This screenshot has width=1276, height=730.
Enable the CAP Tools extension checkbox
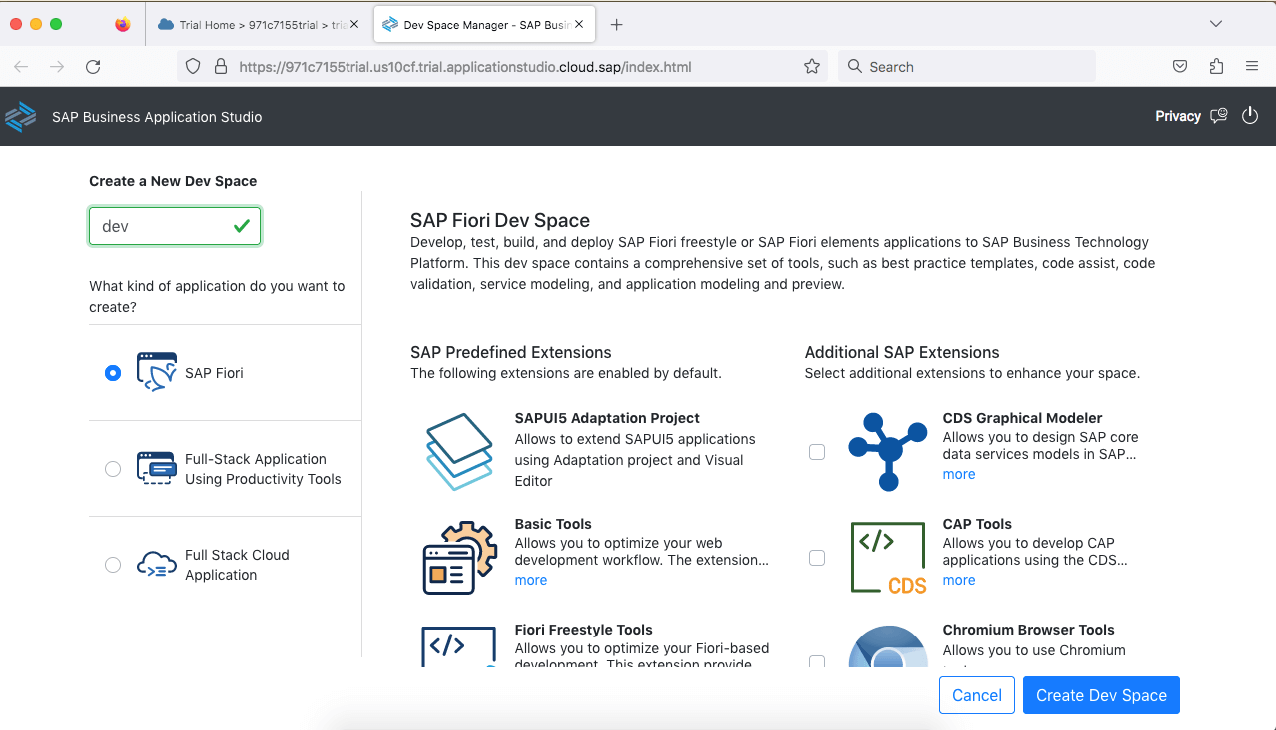point(817,558)
